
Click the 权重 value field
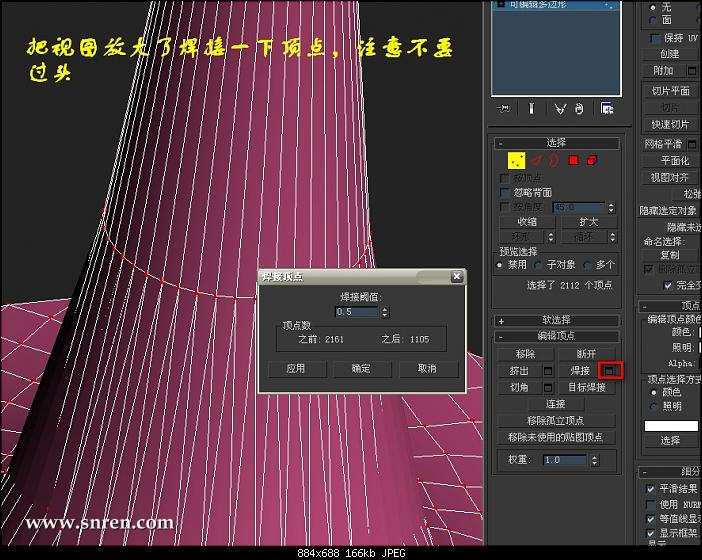[565, 460]
